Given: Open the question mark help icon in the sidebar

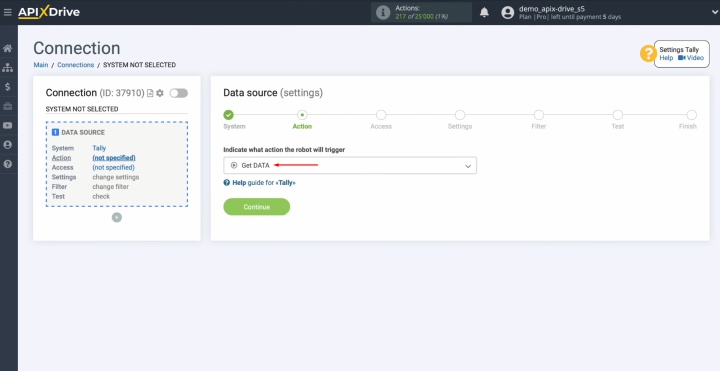Looking at the screenshot, I should click(7, 164).
